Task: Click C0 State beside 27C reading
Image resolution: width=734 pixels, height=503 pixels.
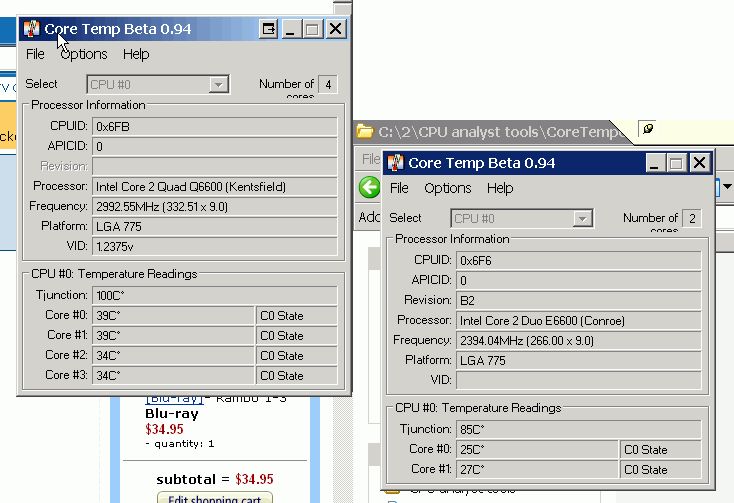Action: [x=661, y=469]
